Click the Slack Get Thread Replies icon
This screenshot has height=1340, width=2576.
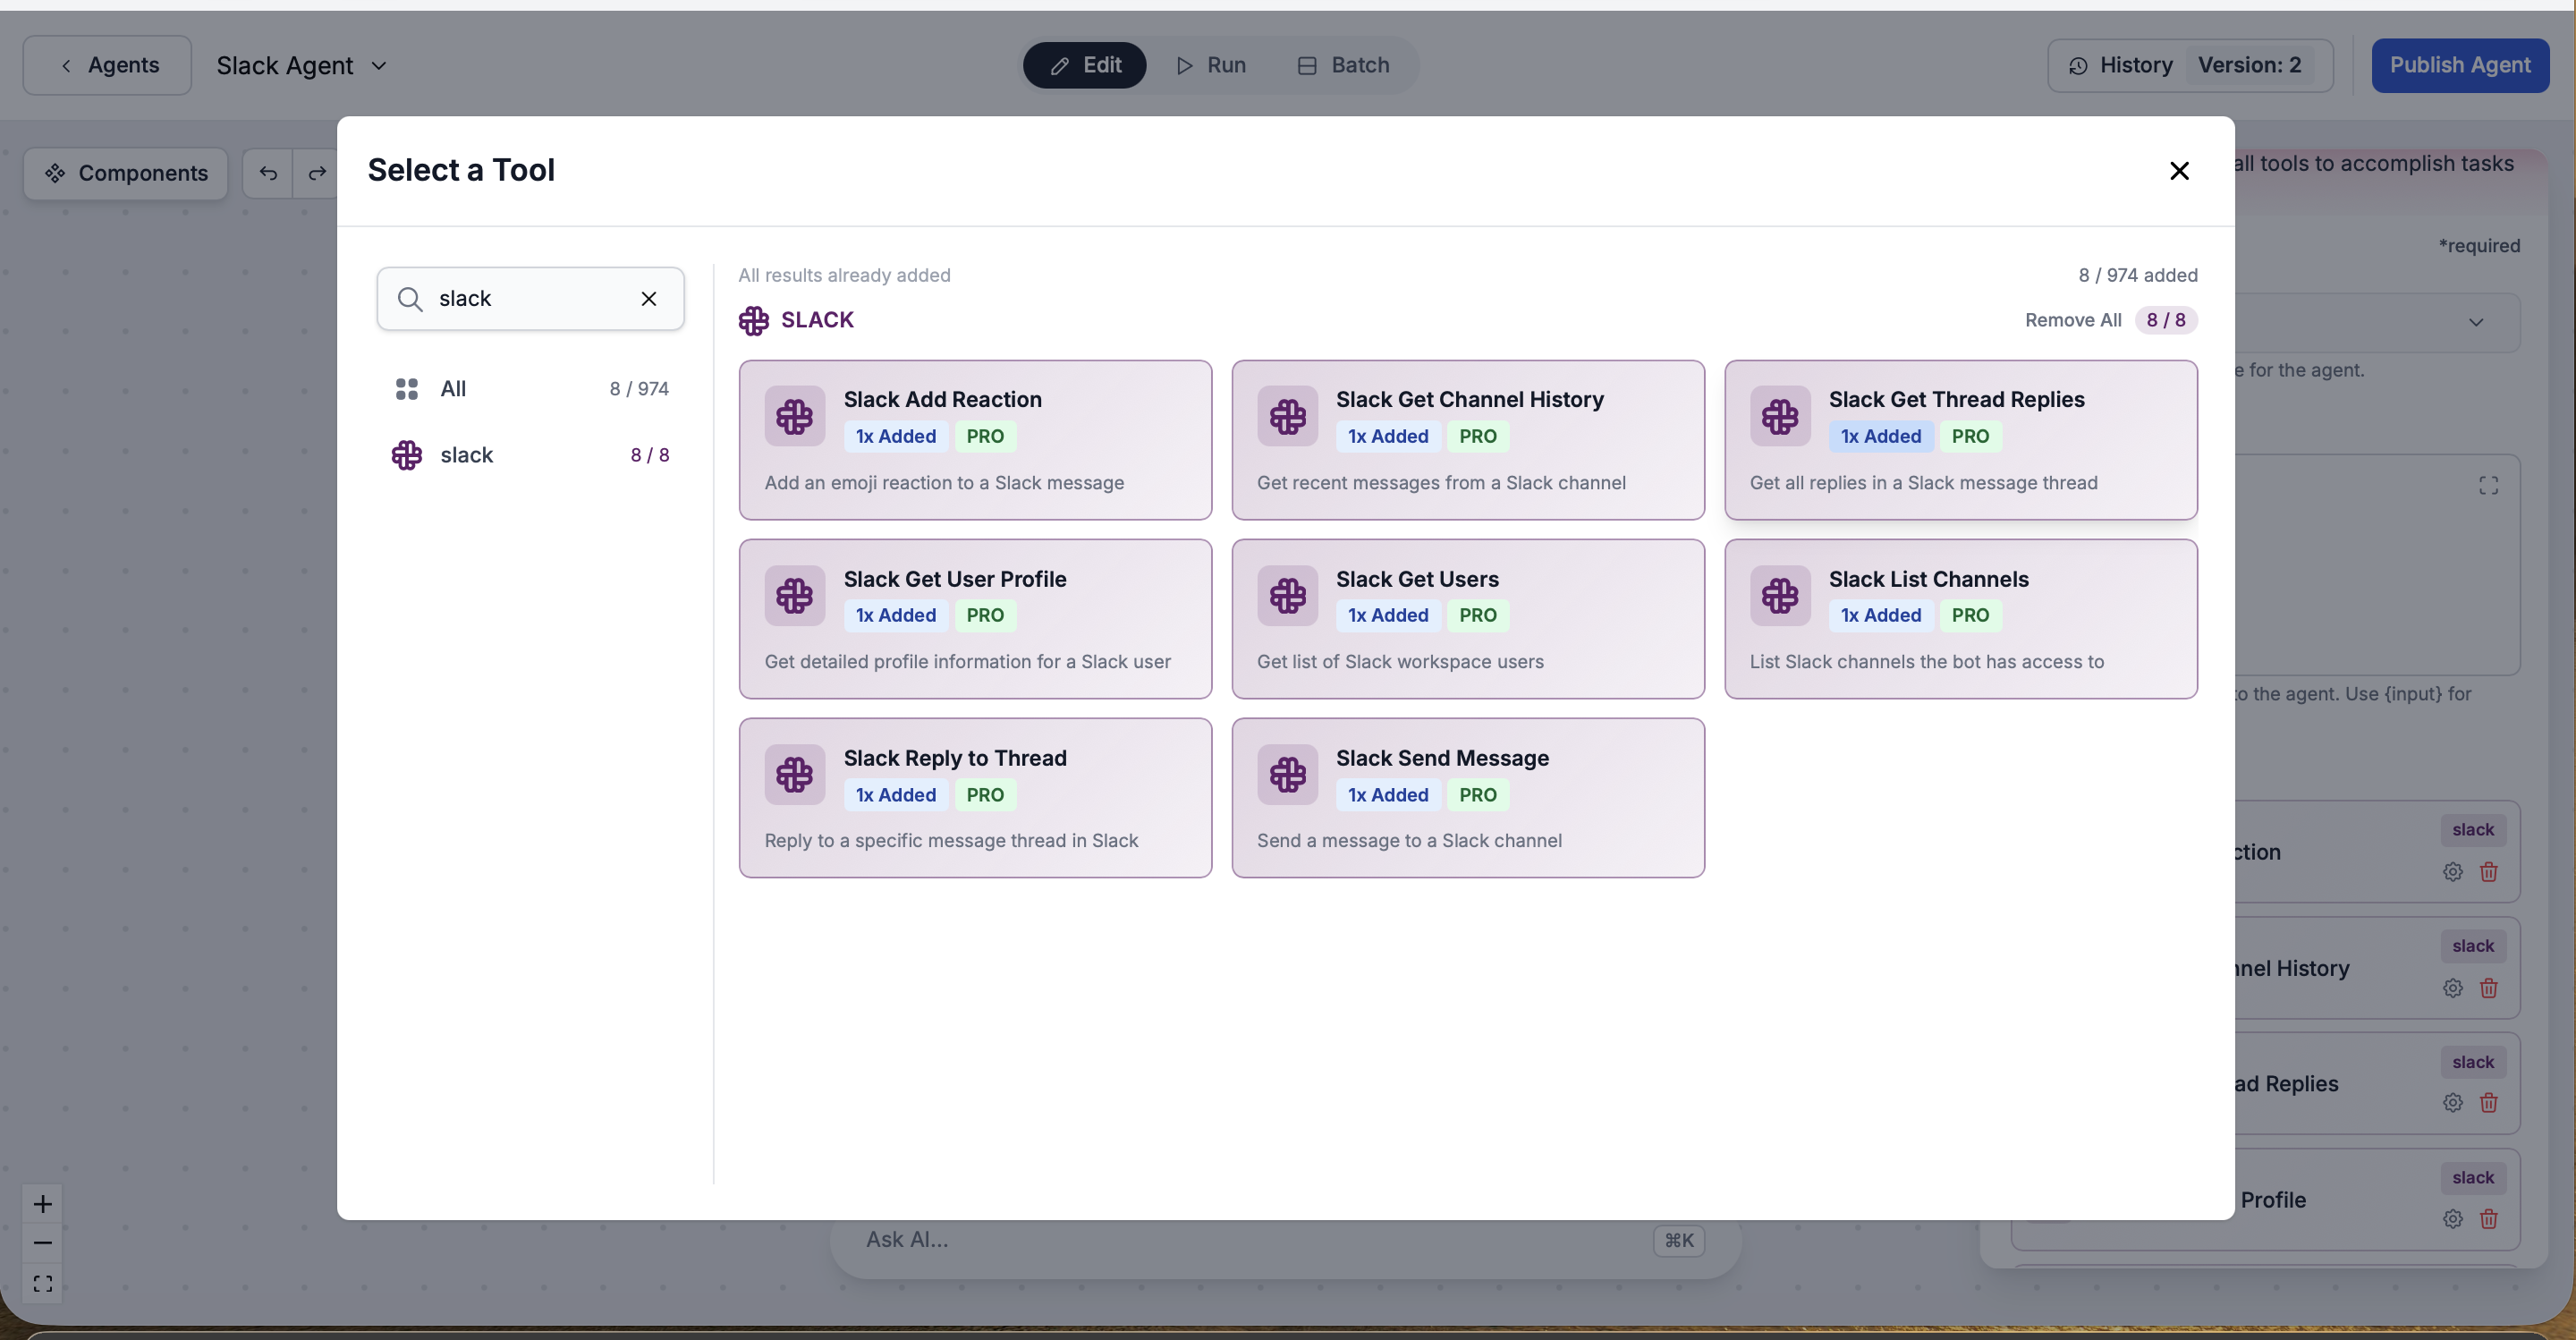click(x=1780, y=416)
